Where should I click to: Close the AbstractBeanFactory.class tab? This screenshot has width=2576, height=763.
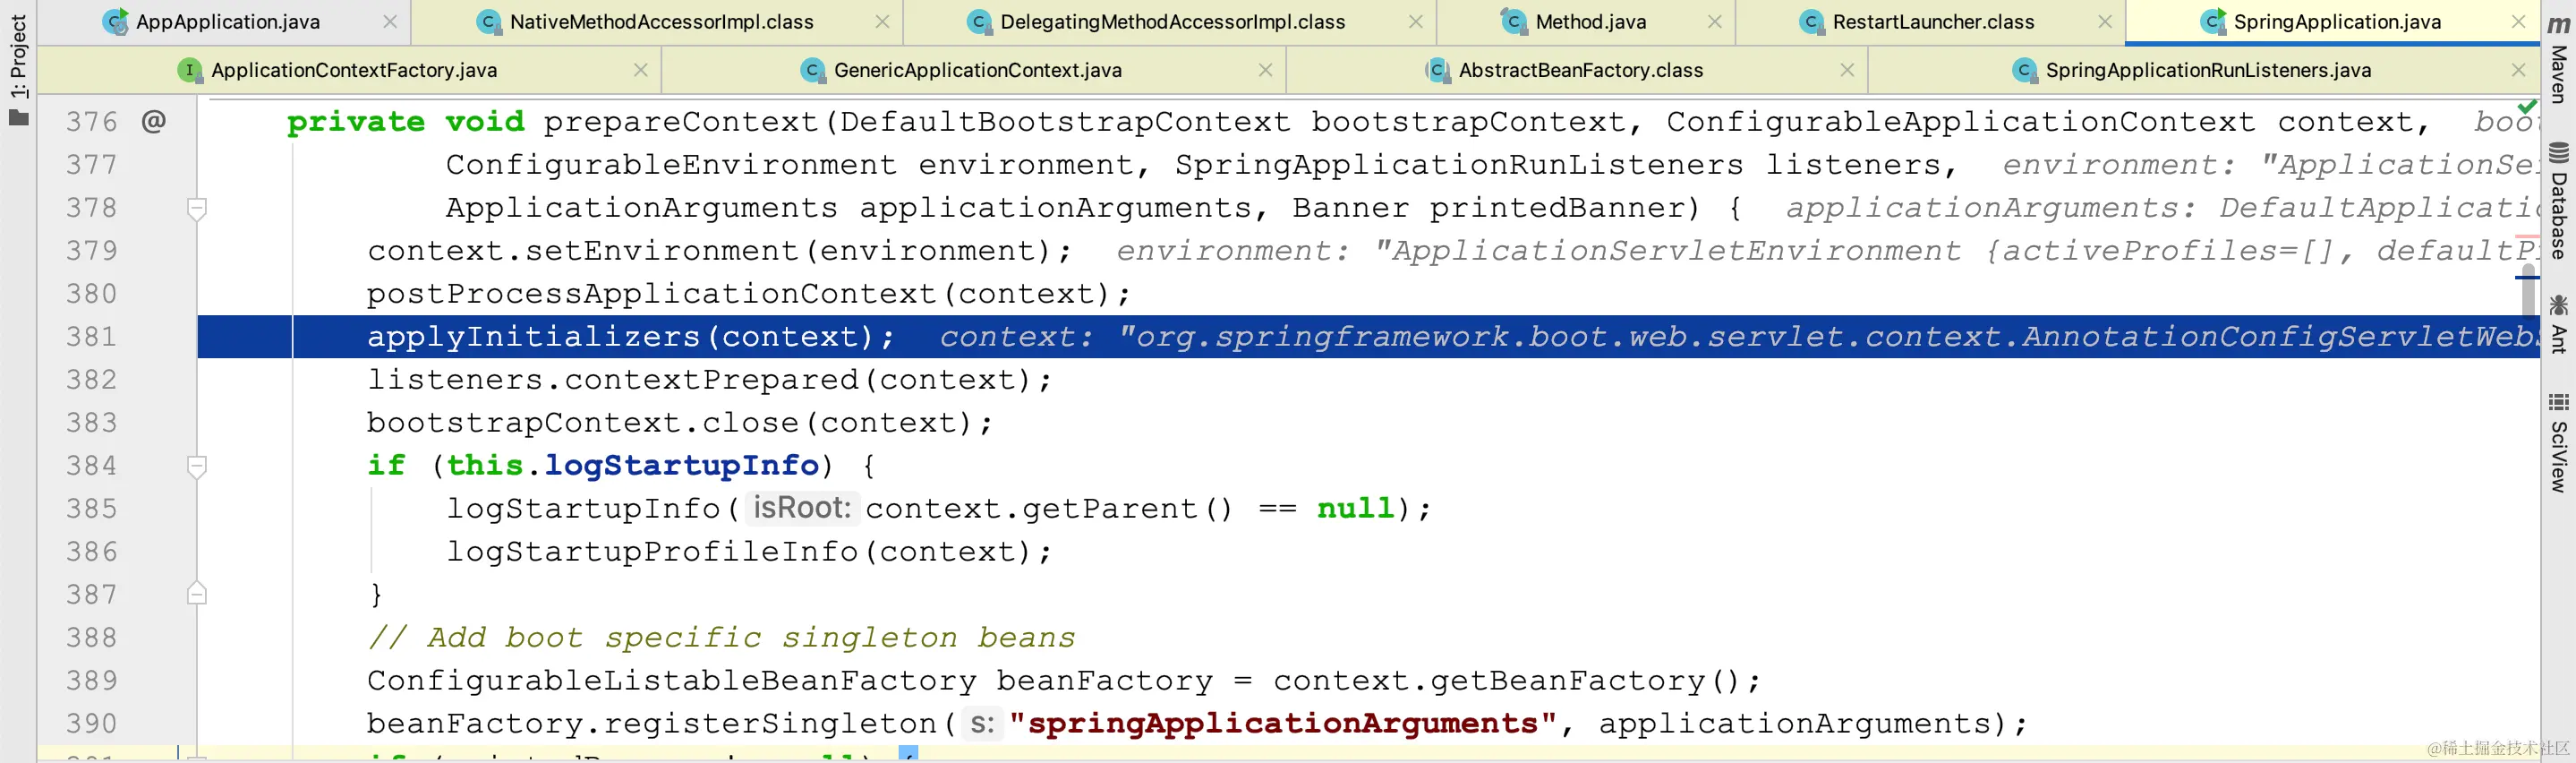tap(1847, 70)
